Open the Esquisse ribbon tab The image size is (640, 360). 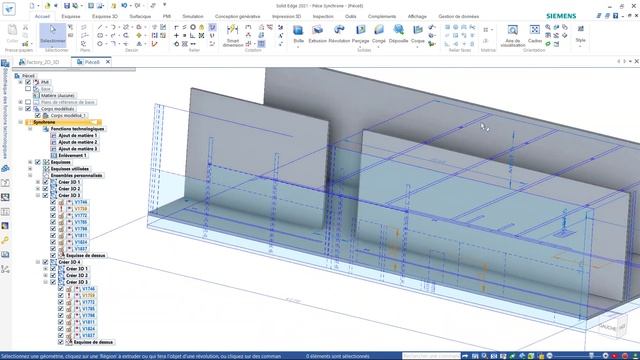click(x=71, y=16)
